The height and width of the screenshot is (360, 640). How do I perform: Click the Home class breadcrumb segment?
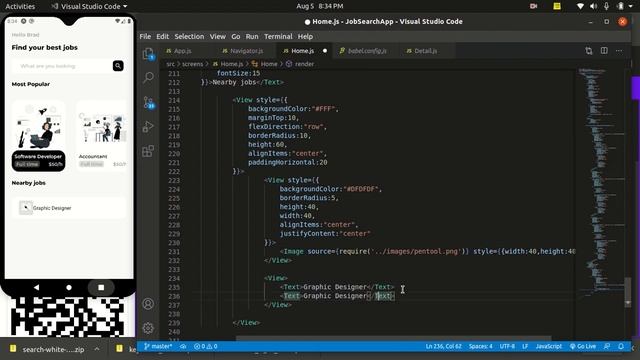[x=269, y=64]
